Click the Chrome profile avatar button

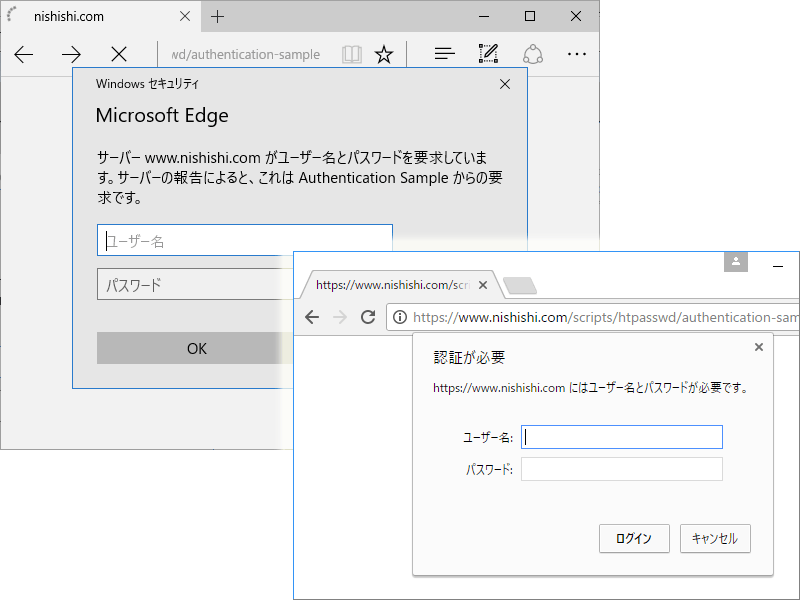736,261
